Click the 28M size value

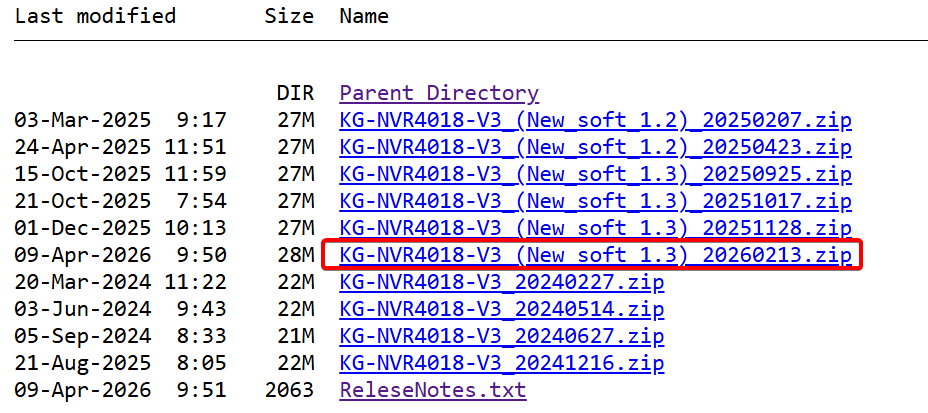295,255
